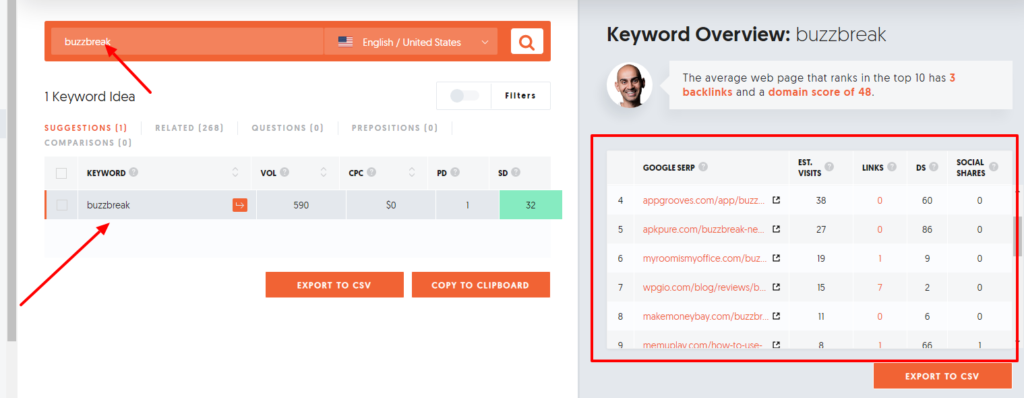Check the select-all checkbox in keyword header
The height and width of the screenshot is (398, 1024).
[61, 173]
